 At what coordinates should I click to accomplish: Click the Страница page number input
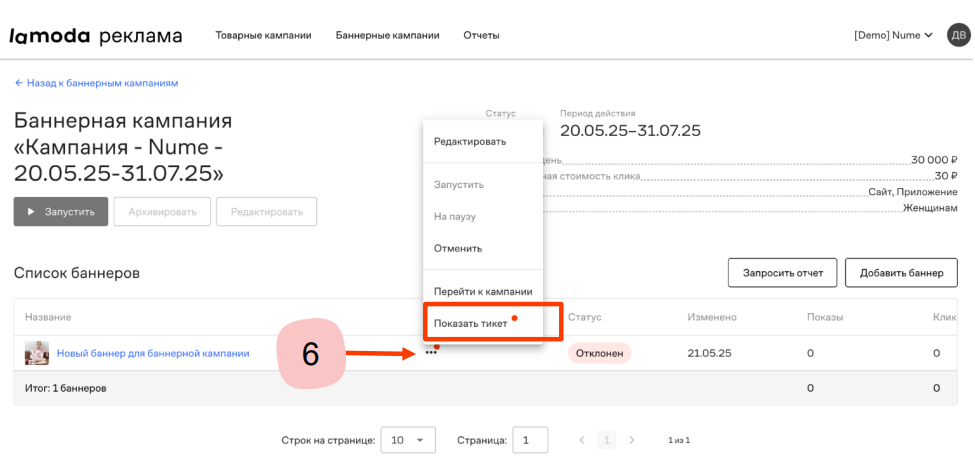530,440
